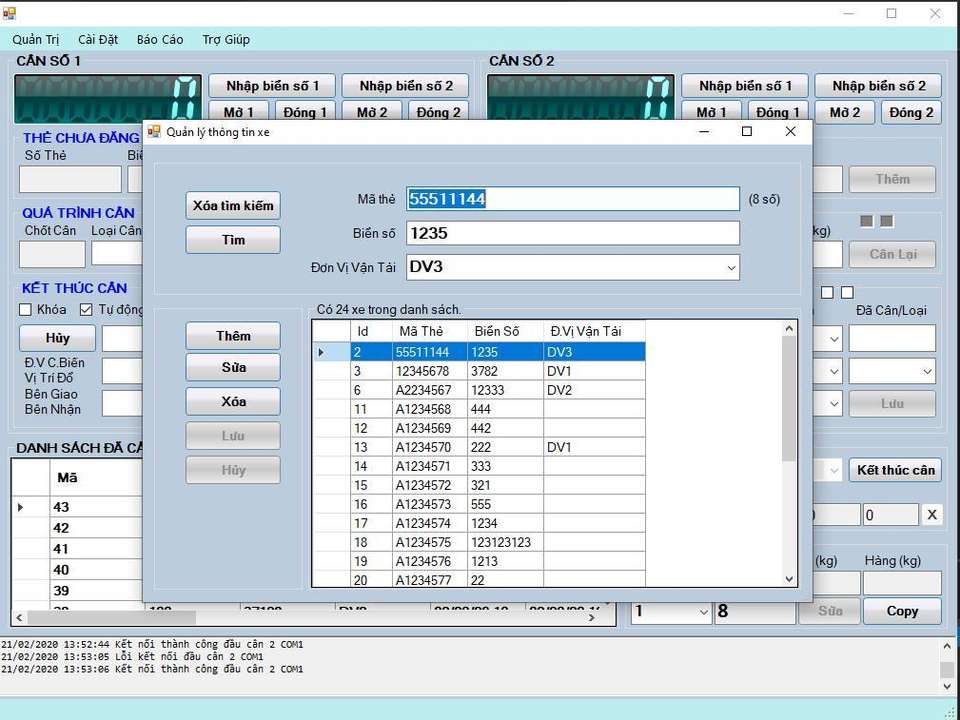Tick the first checkbox above Đã Cân/Loại
Viewport: 960px width, 720px height.
coord(827,293)
